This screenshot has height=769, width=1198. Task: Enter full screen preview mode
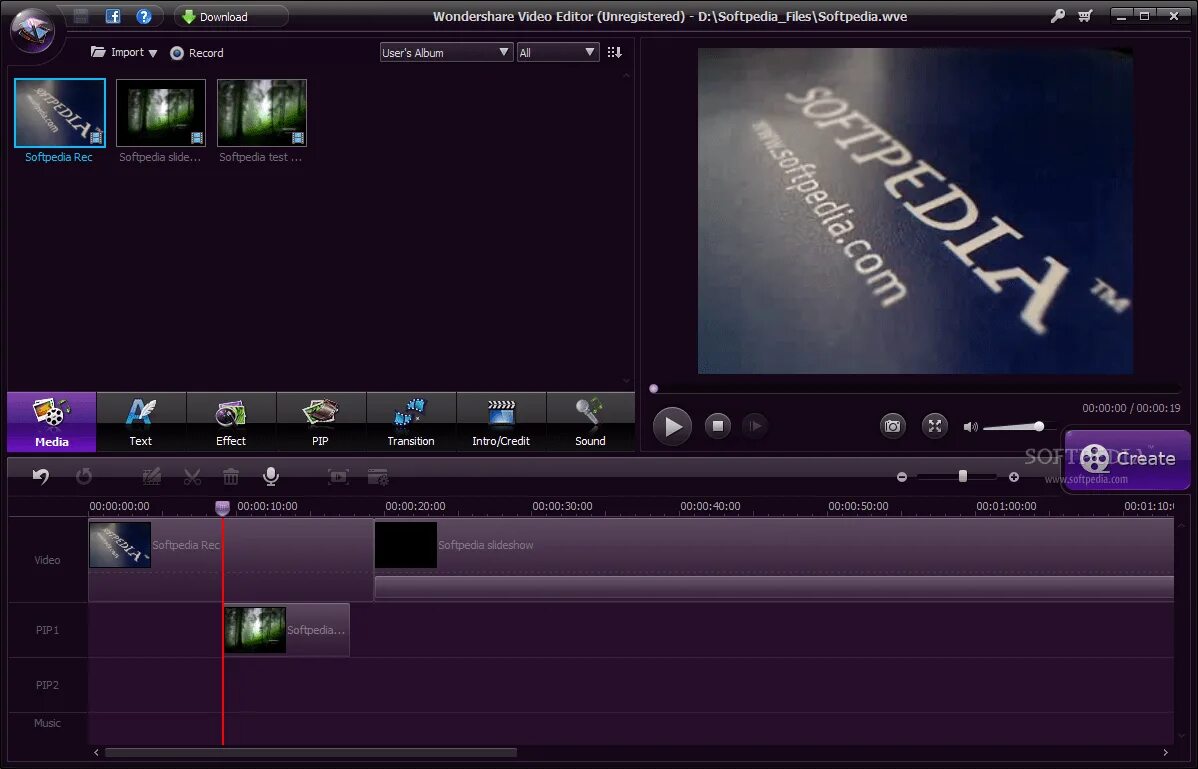tap(935, 426)
